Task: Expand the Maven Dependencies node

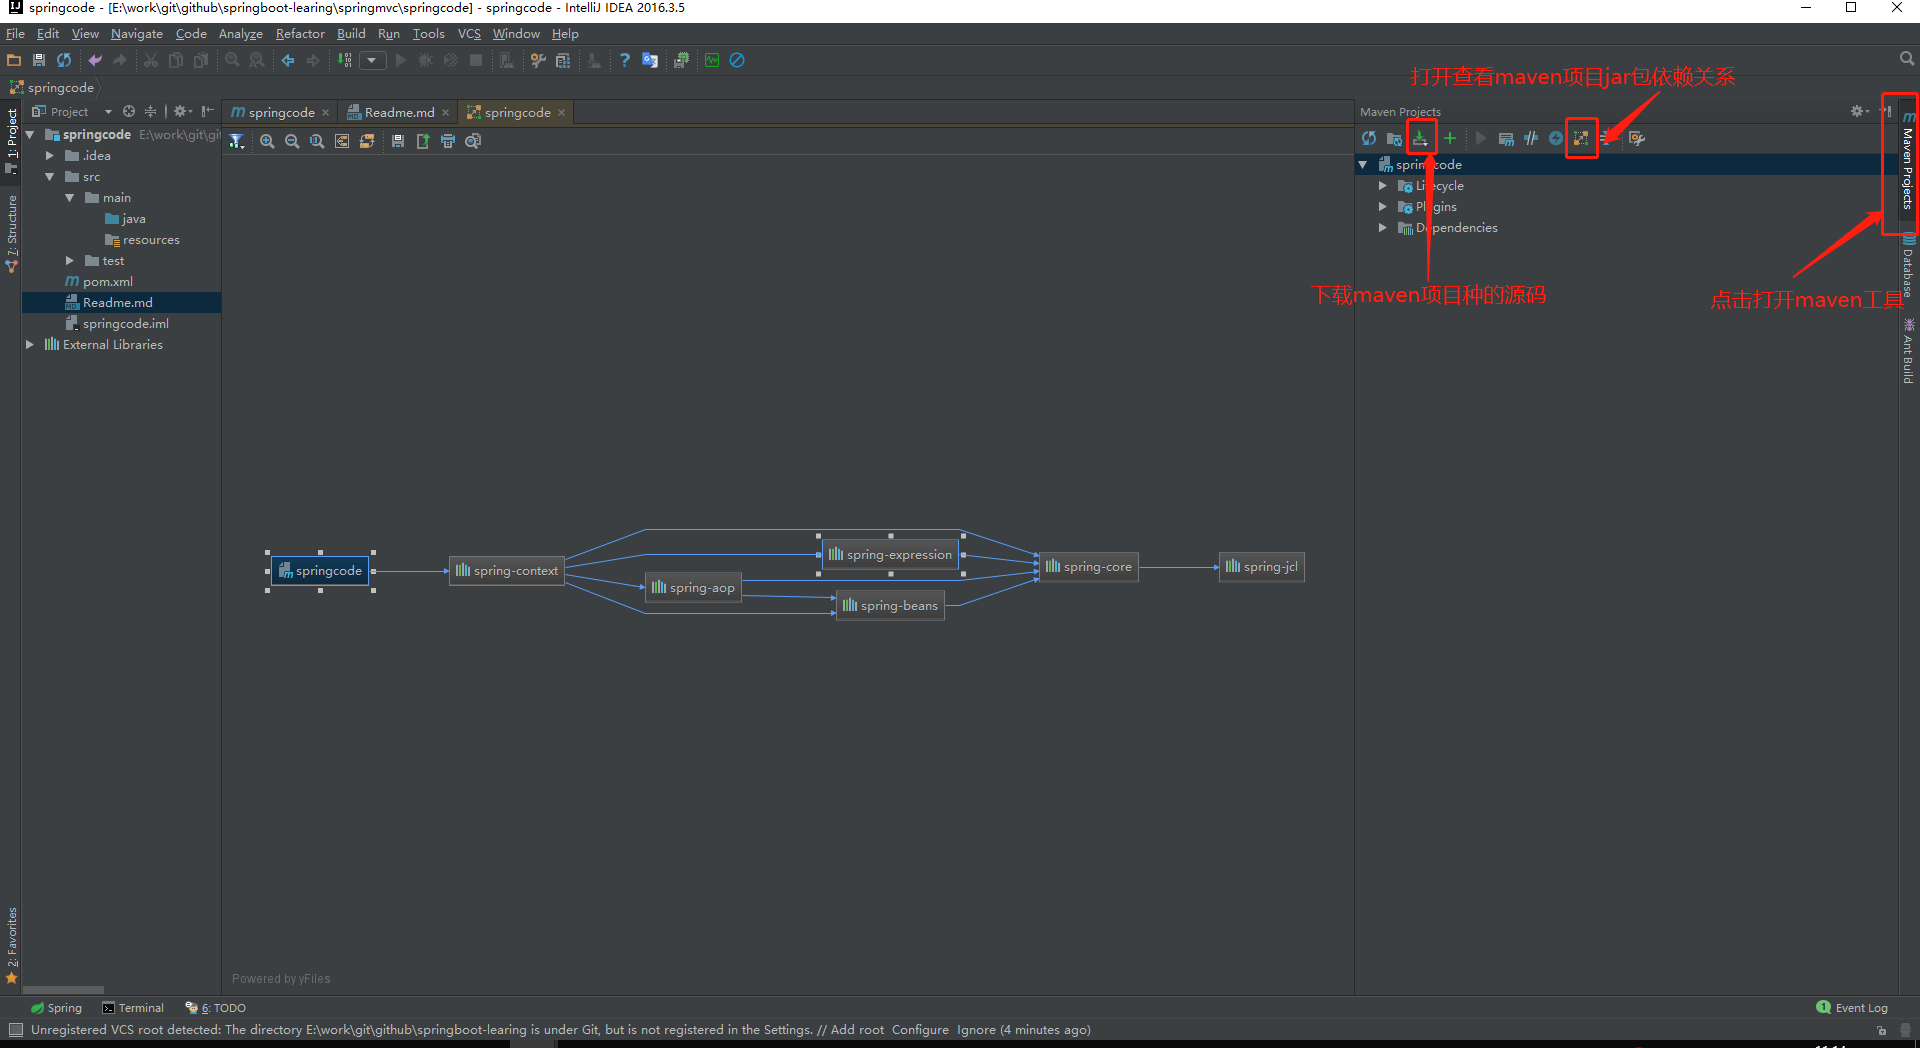Action: [1383, 227]
